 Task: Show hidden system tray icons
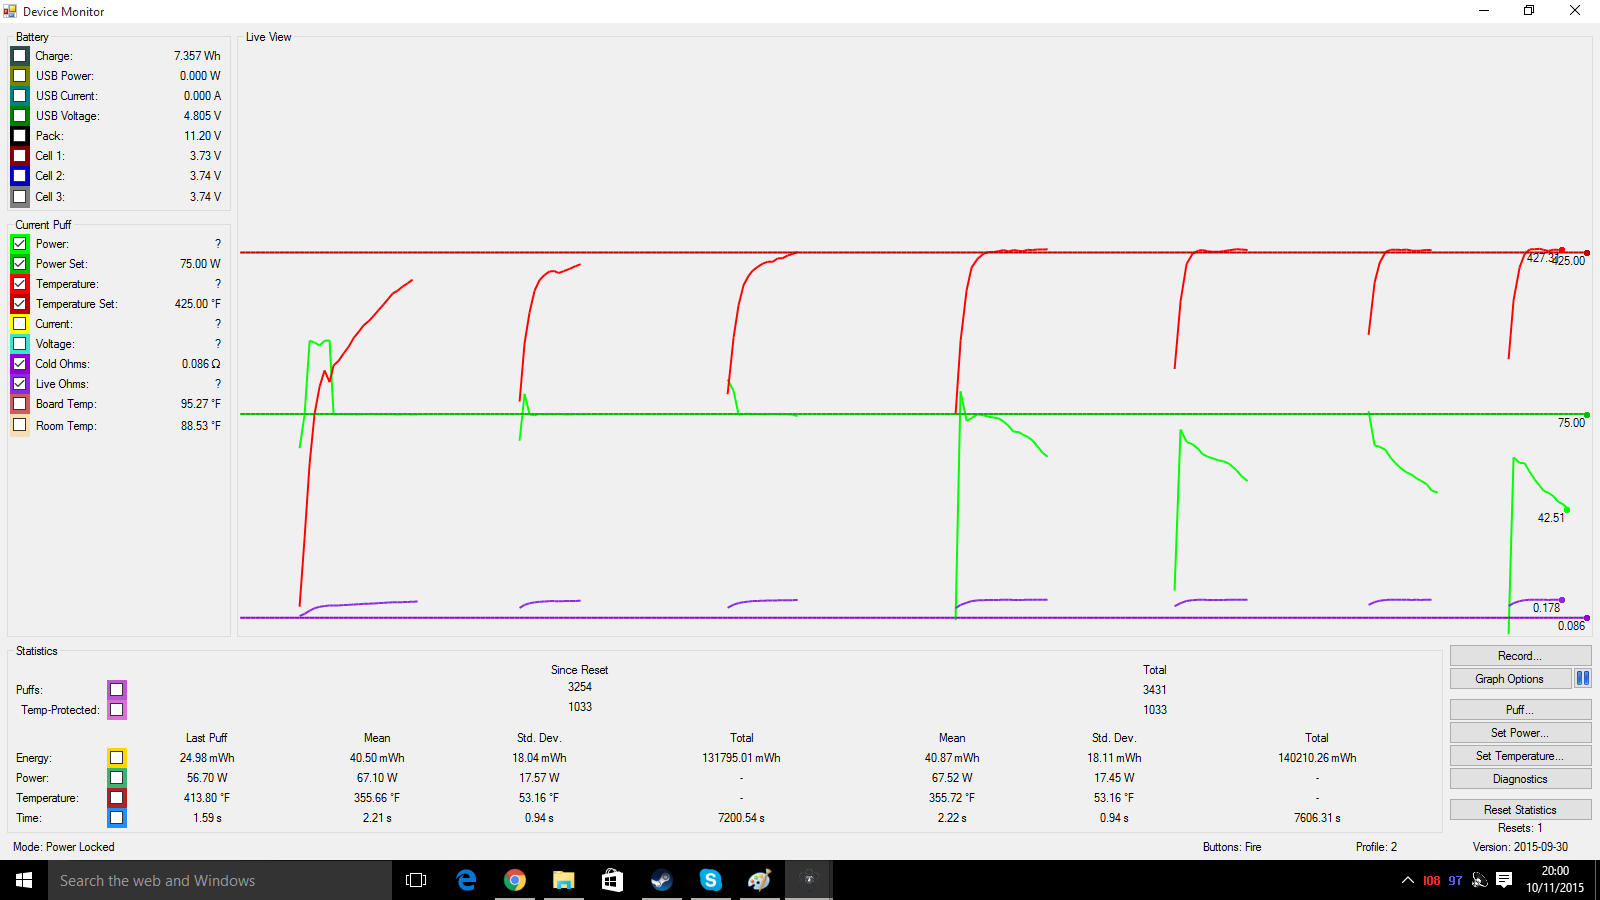[1407, 880]
